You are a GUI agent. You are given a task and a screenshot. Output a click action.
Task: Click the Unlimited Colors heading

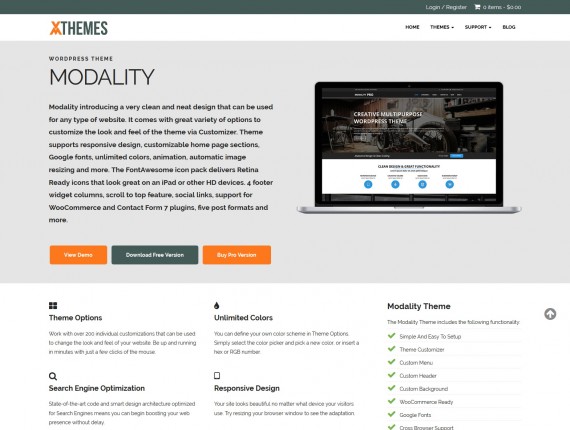click(x=243, y=318)
